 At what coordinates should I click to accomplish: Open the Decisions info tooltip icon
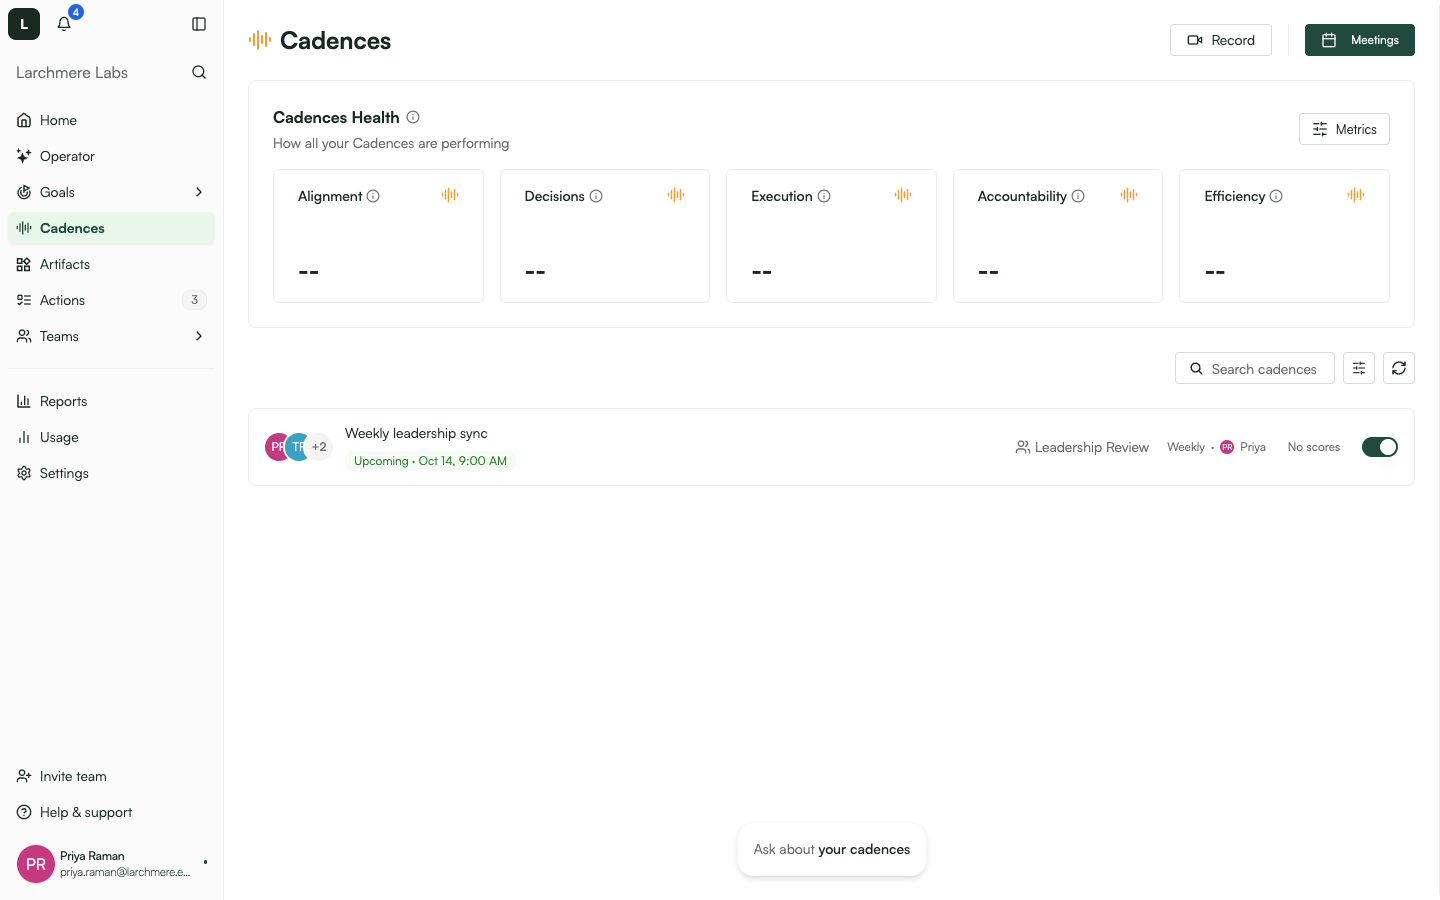click(596, 196)
